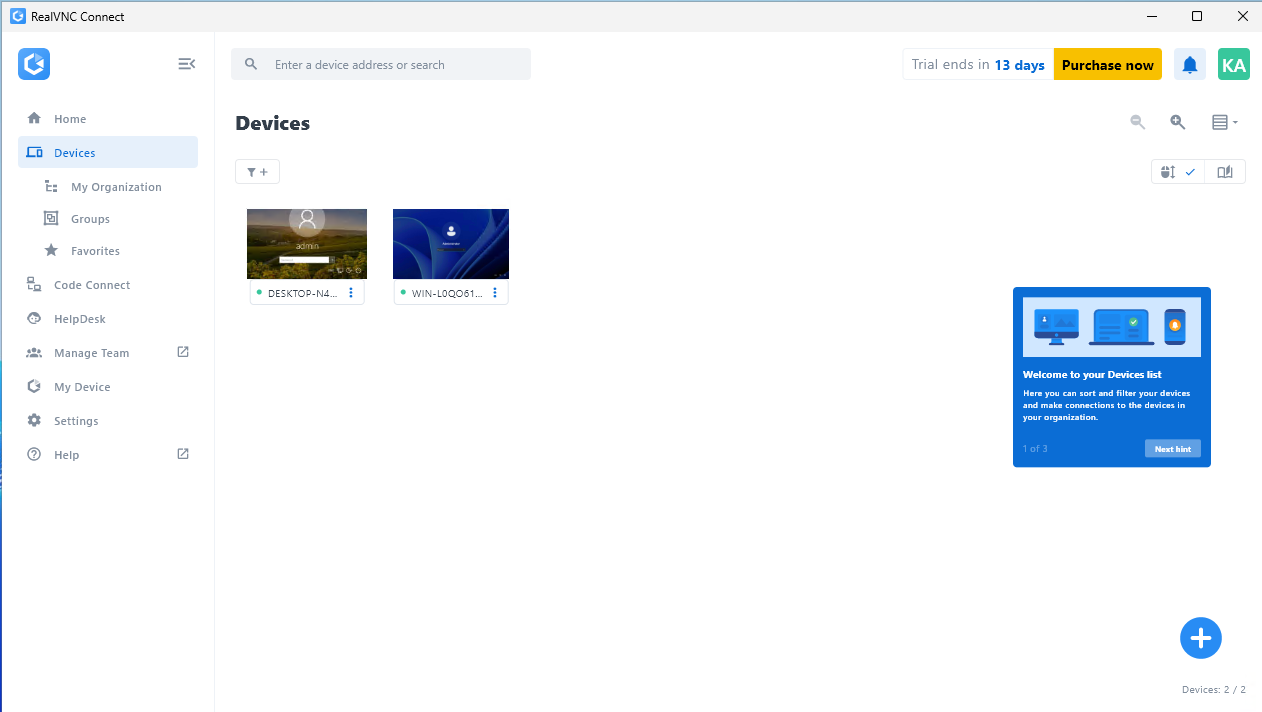
Task: Go to the Home menu item
Action: 70,118
